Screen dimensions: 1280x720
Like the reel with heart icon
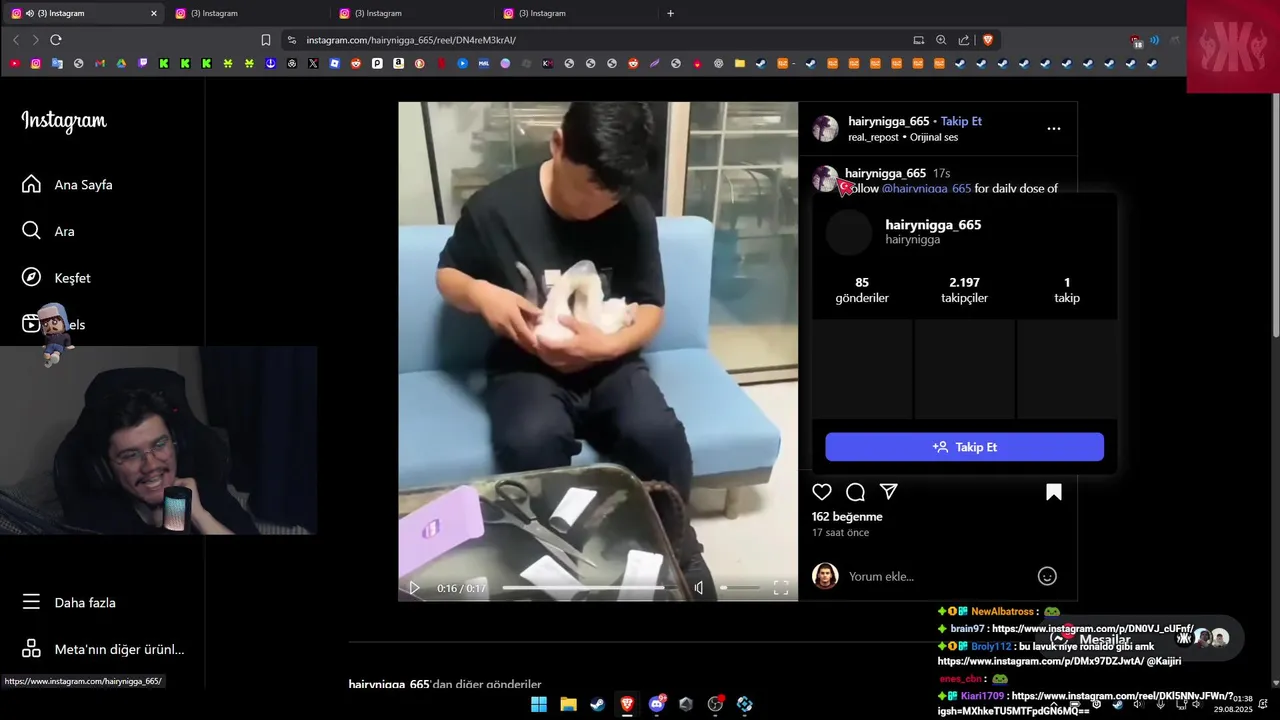click(x=822, y=492)
